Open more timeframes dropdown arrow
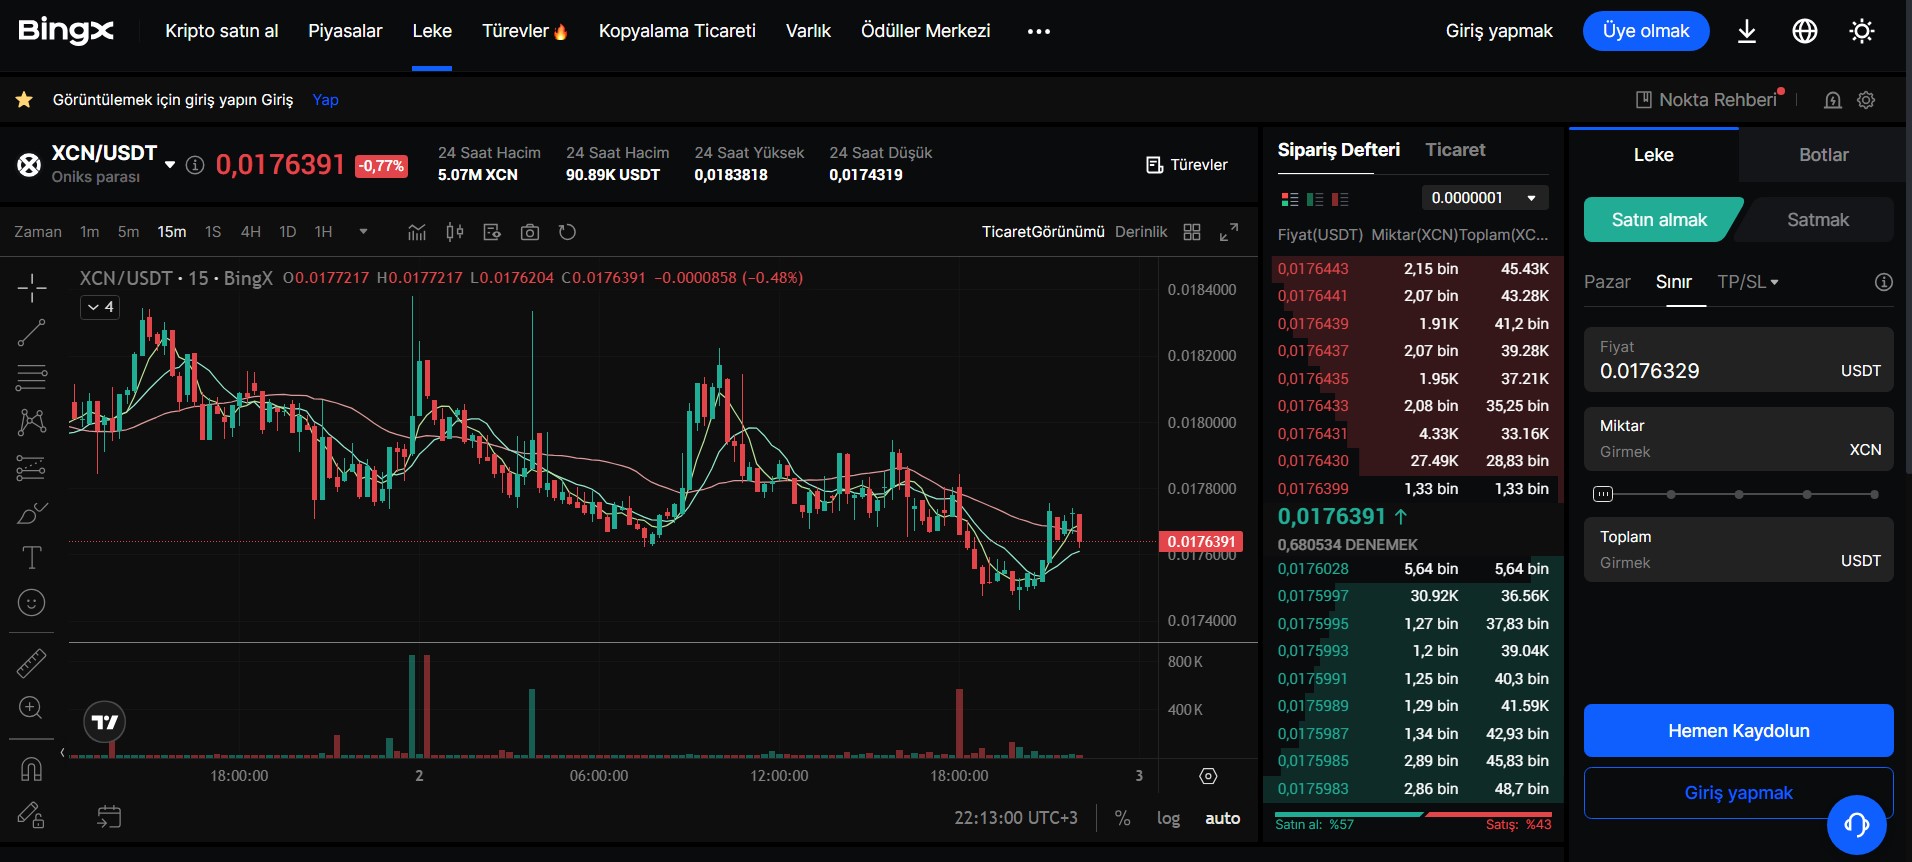This screenshot has height=862, width=1912. click(x=363, y=232)
